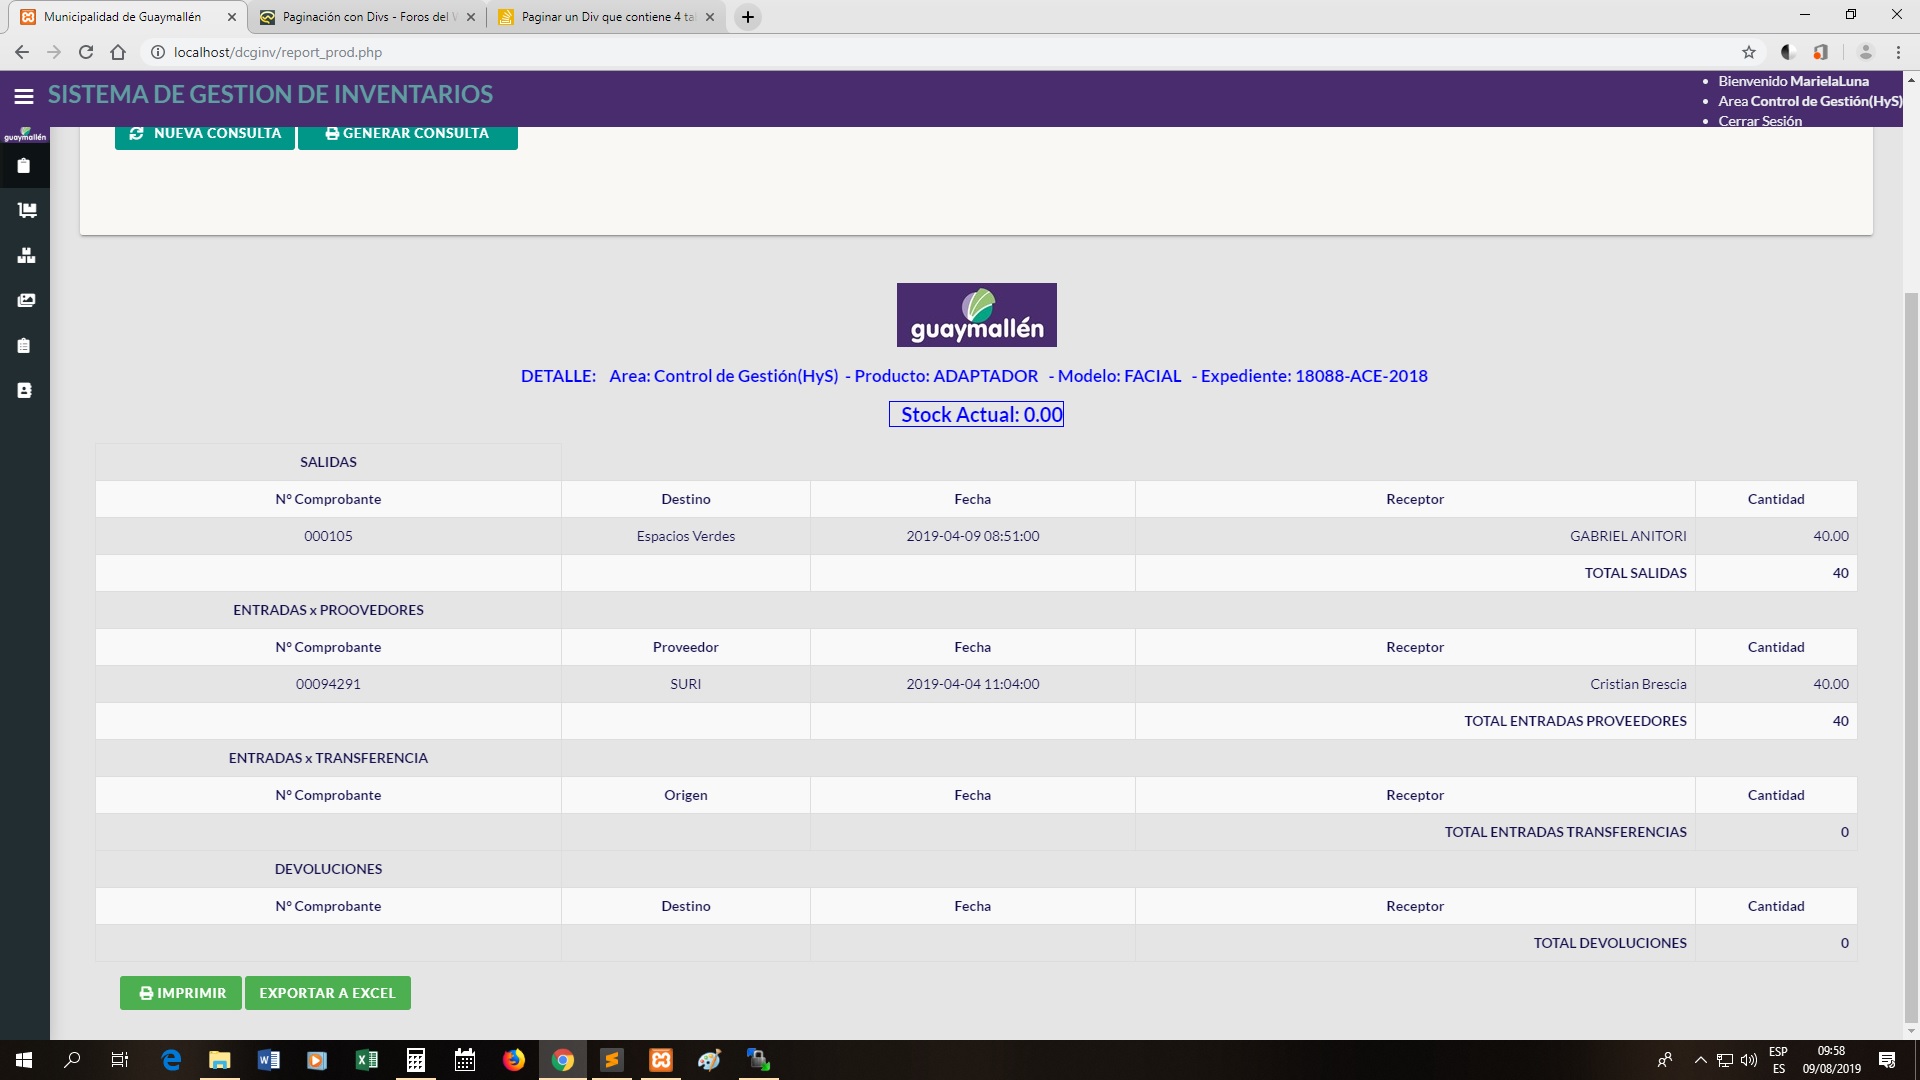1920x1080 pixels.
Task: Click the small guaymallén logo atop sidebar
Action: tap(25, 135)
